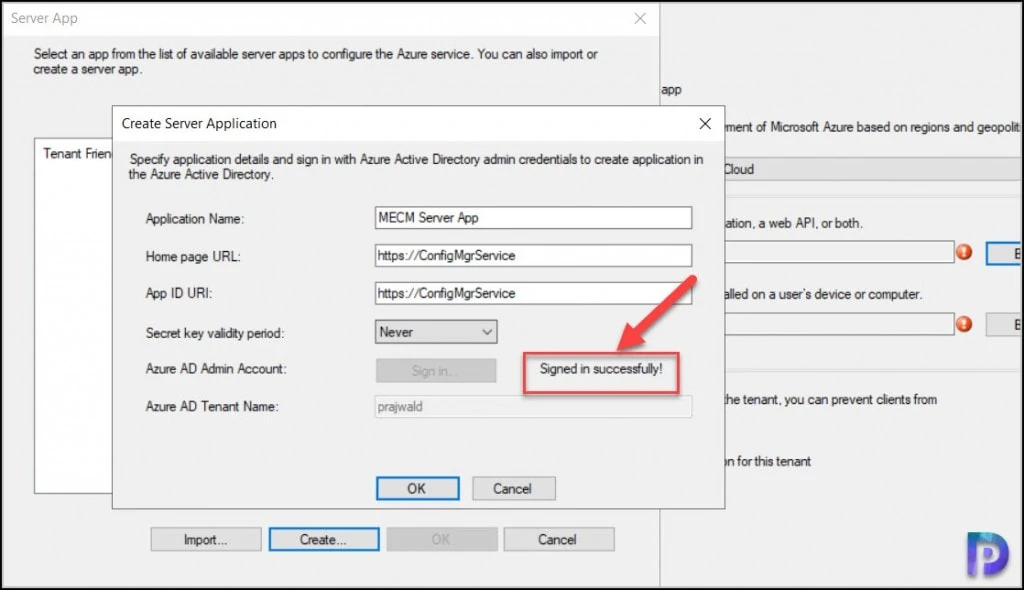Click the native client app field in background
The width and height of the screenshot is (1024, 590).
(839, 324)
